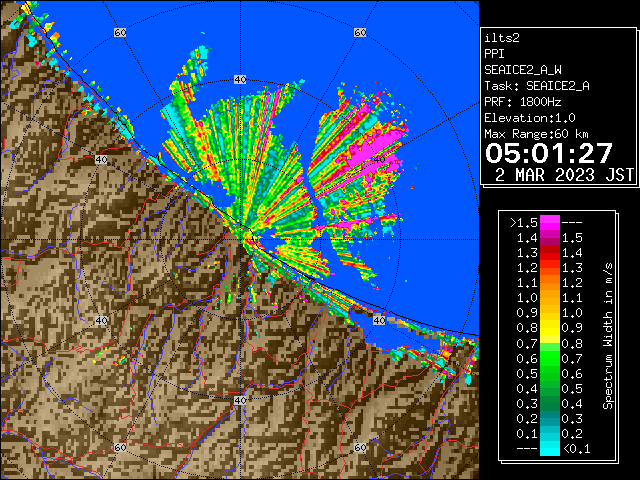Pick the bright green 0.6–0.7 legend swatch
The width and height of the screenshot is (640, 480).
(550, 358)
